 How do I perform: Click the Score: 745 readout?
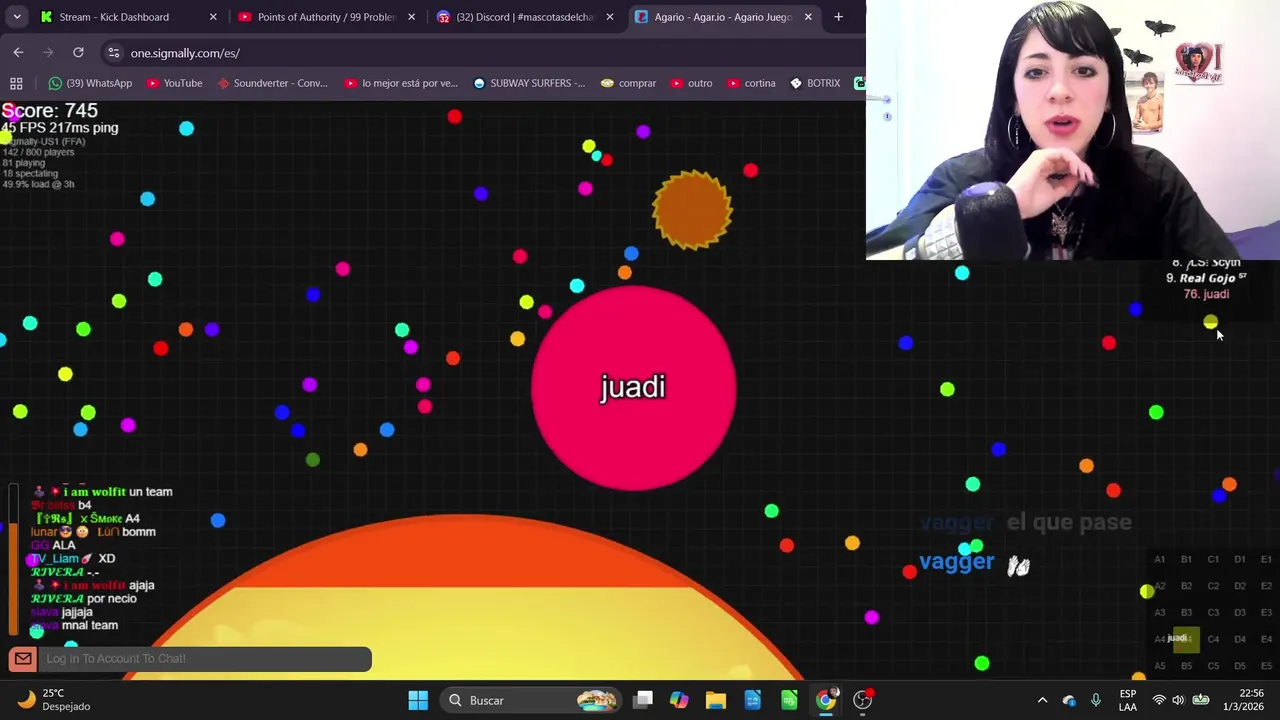(x=49, y=111)
